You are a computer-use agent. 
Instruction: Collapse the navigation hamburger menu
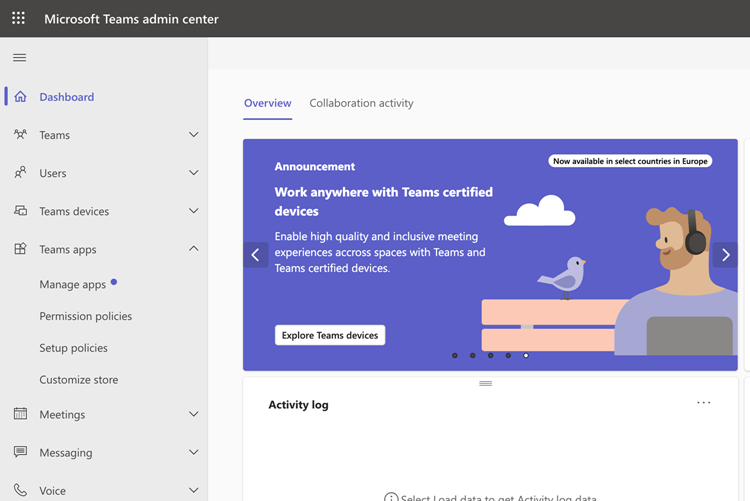click(19, 58)
